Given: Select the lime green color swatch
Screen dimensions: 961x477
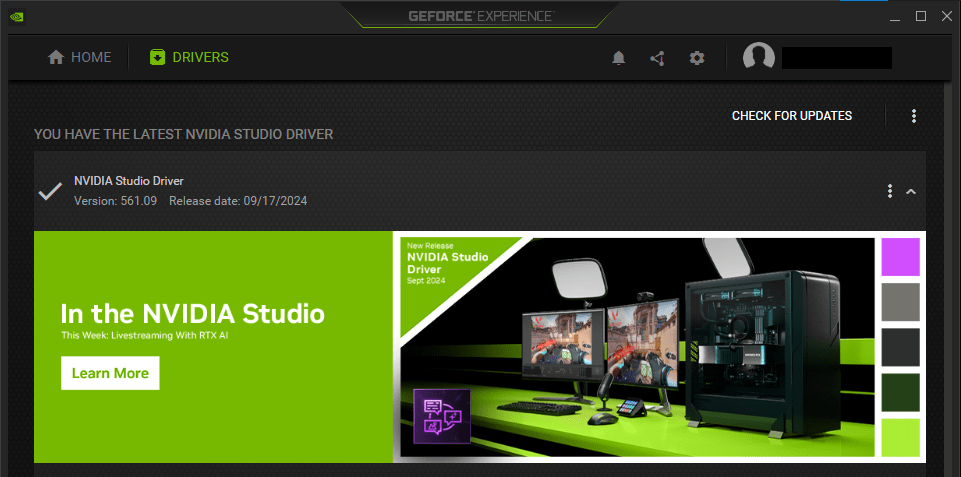Looking at the screenshot, I should coord(900,437).
